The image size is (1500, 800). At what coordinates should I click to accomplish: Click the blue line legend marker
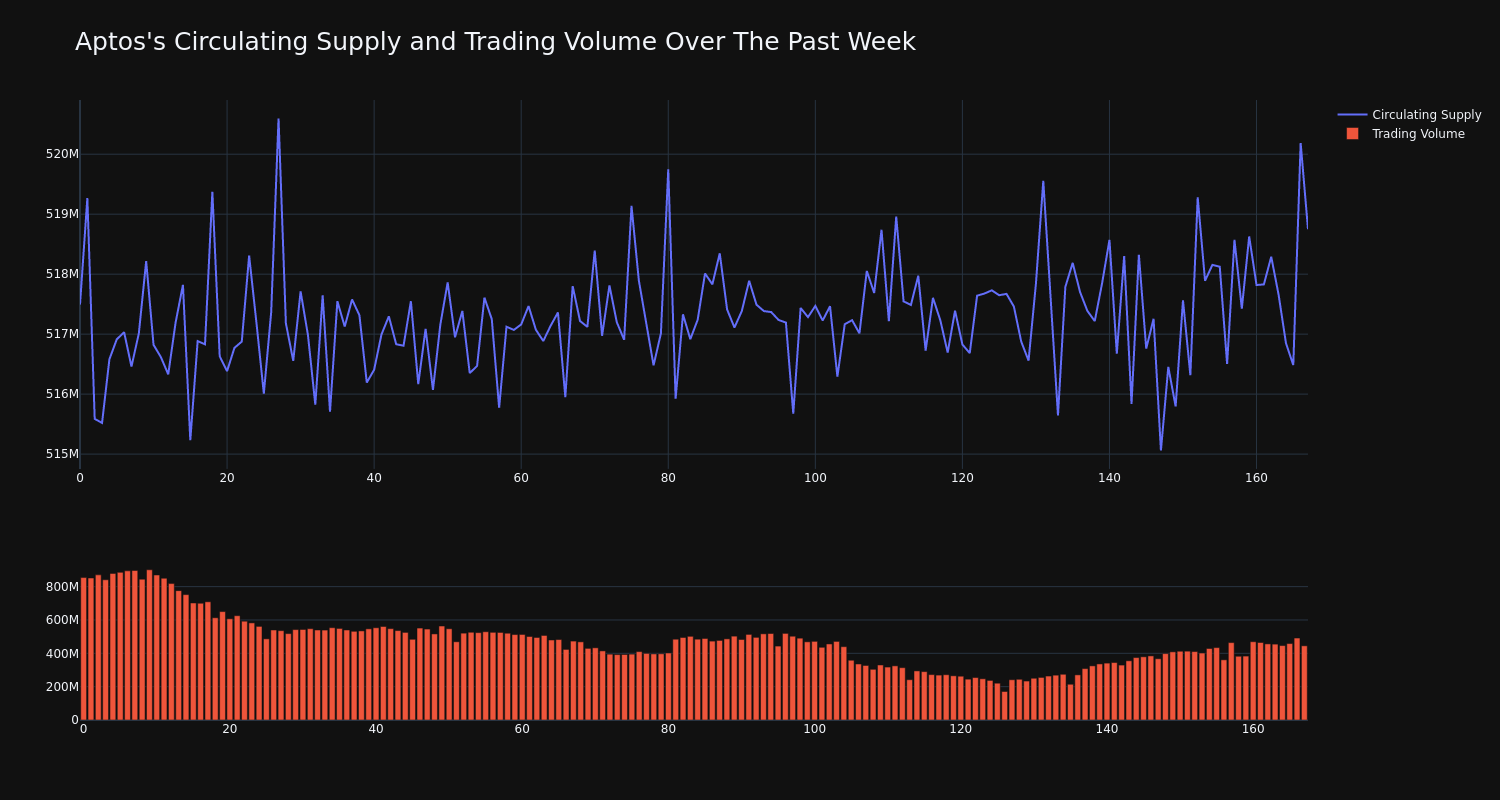(1352, 115)
